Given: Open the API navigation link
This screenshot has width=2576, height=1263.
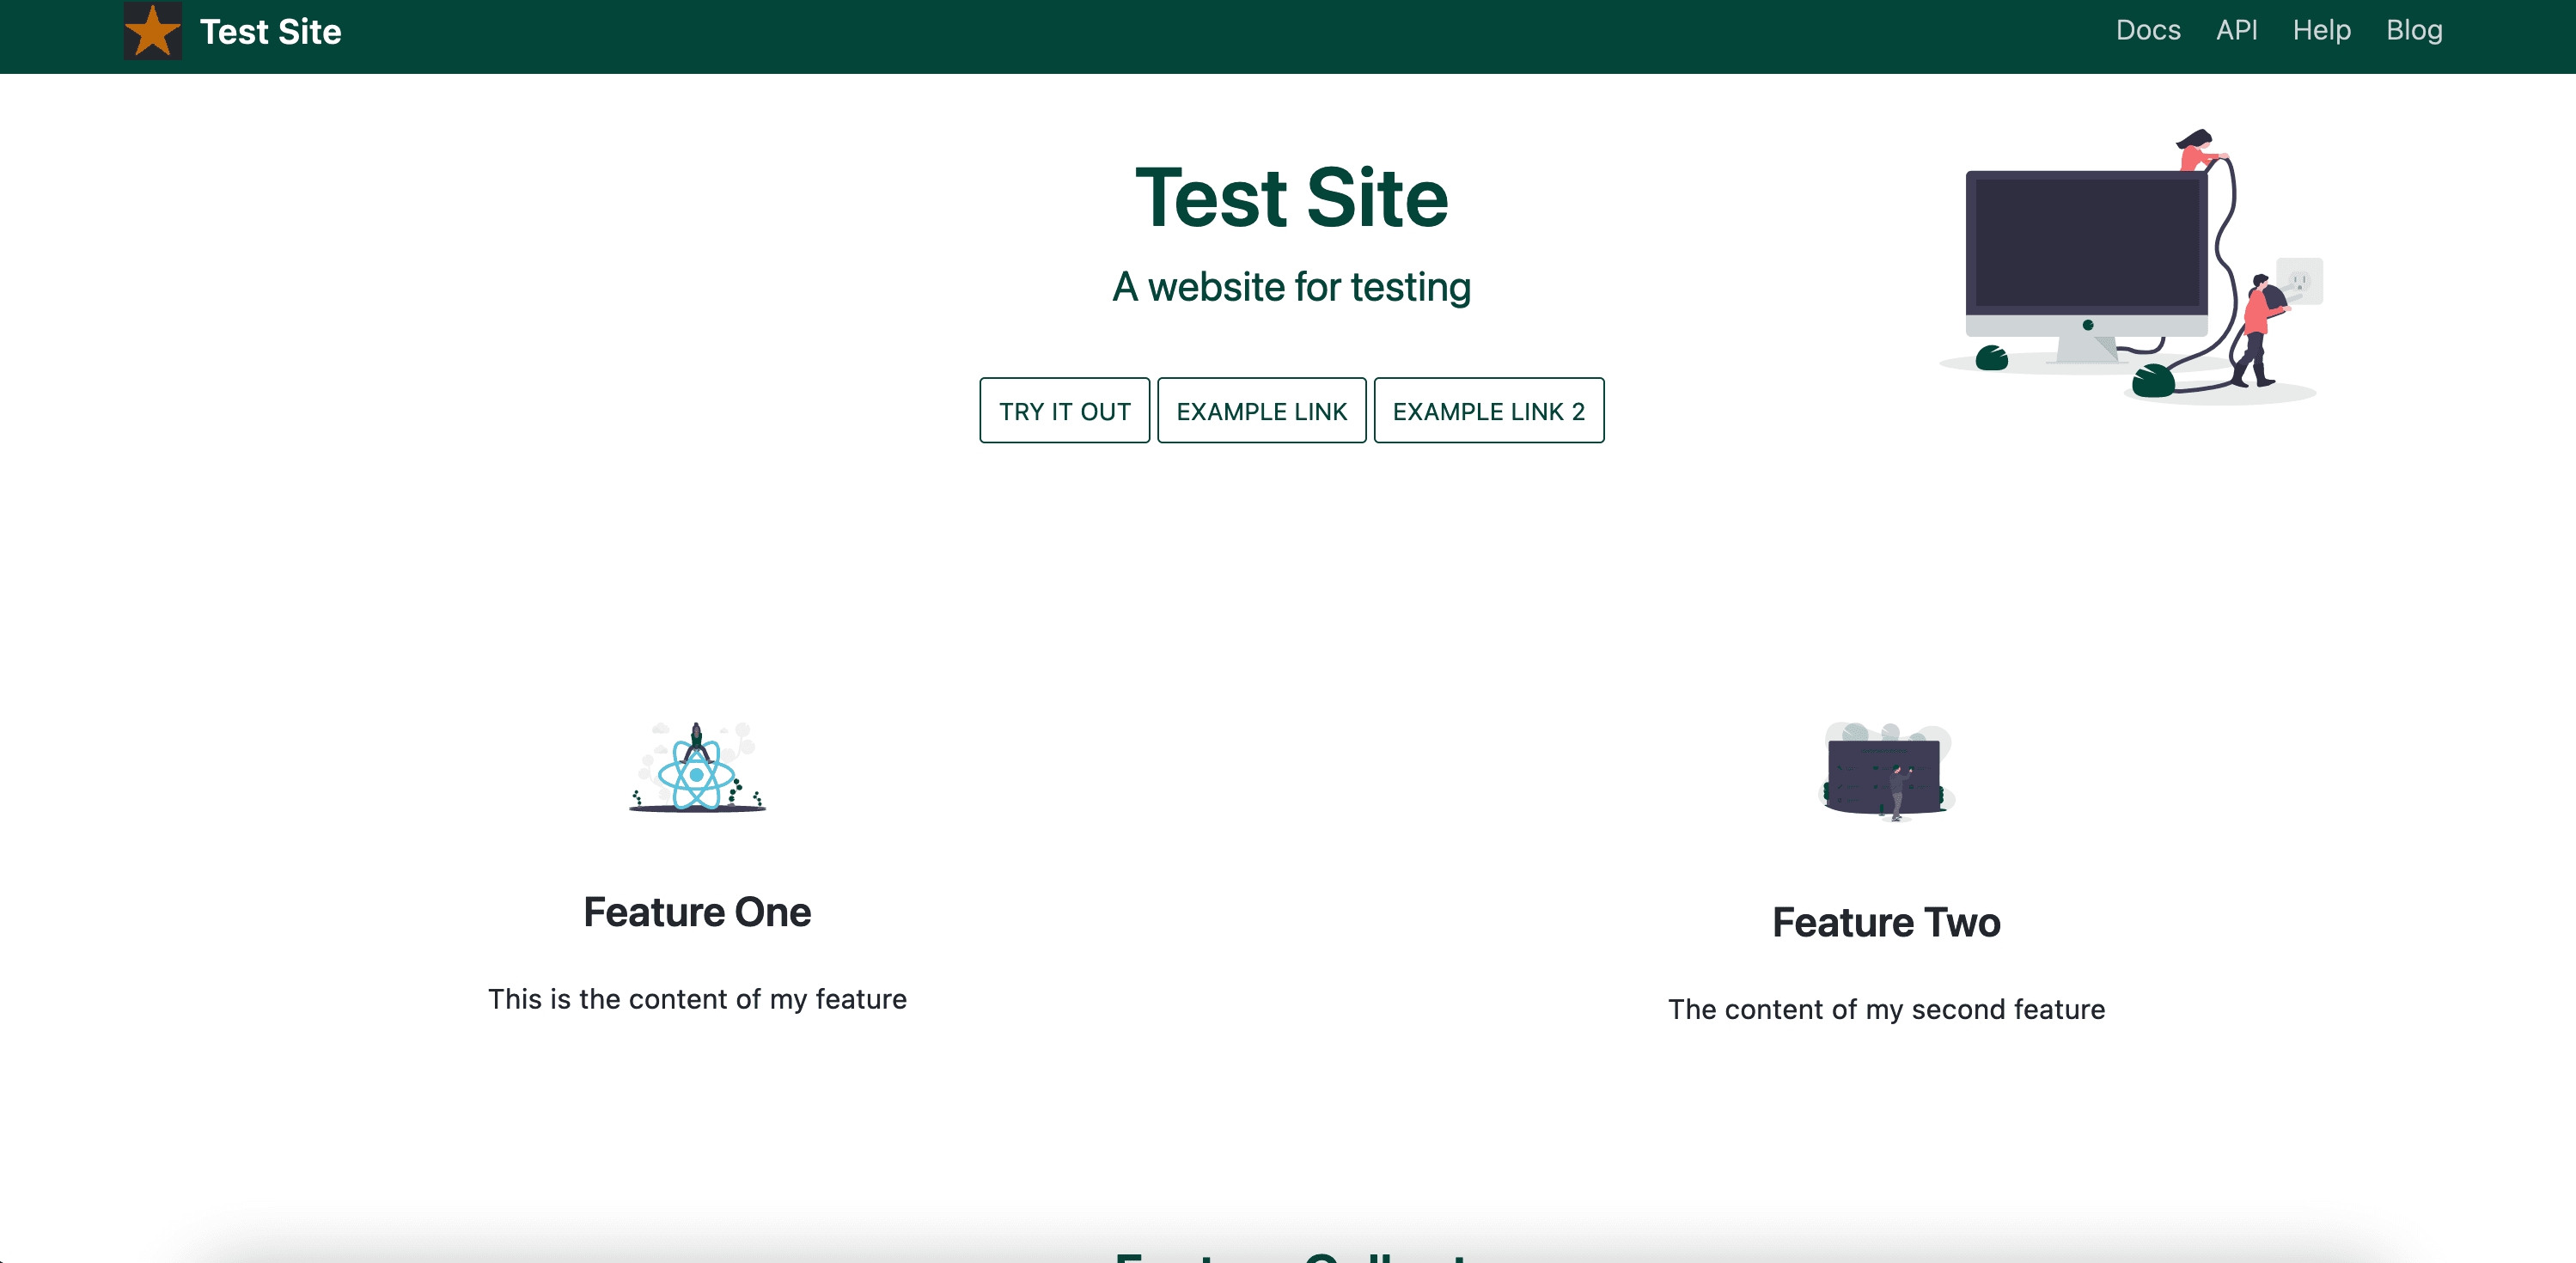Looking at the screenshot, I should [x=2236, y=31].
